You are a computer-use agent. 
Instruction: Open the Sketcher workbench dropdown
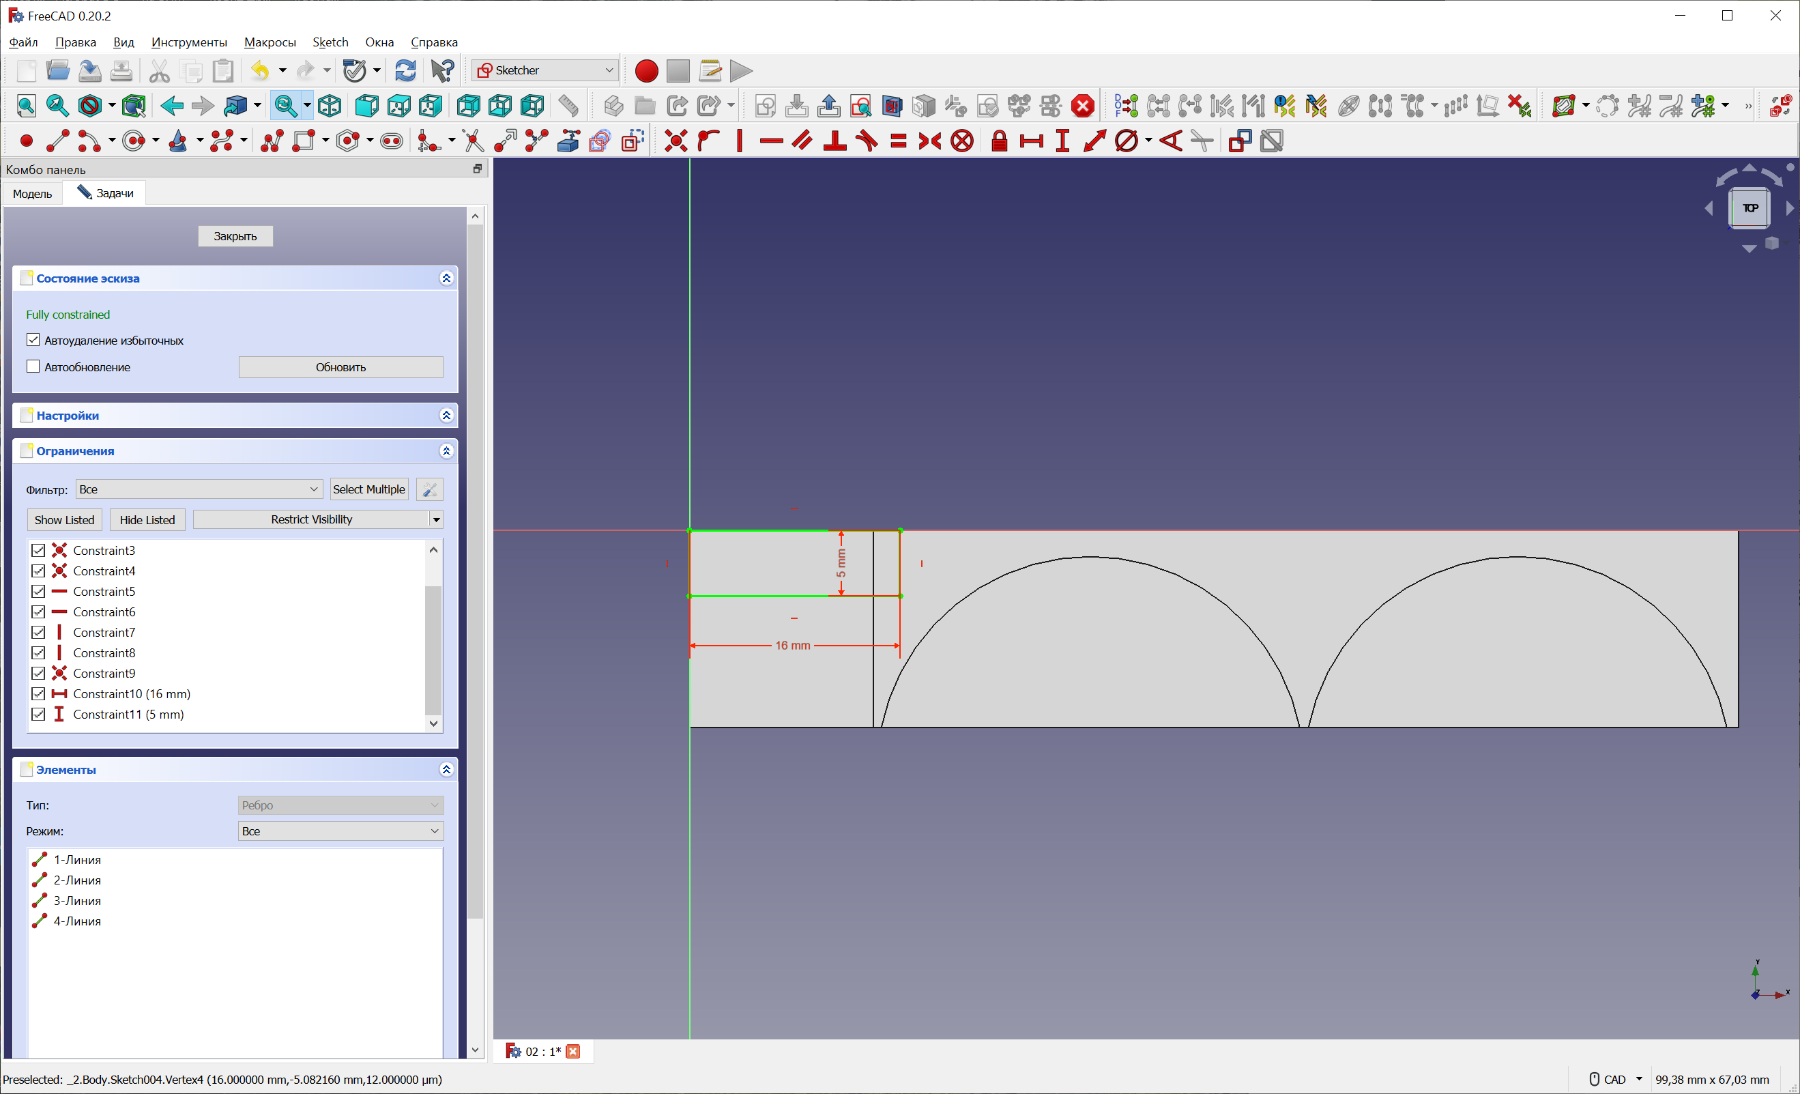click(545, 70)
